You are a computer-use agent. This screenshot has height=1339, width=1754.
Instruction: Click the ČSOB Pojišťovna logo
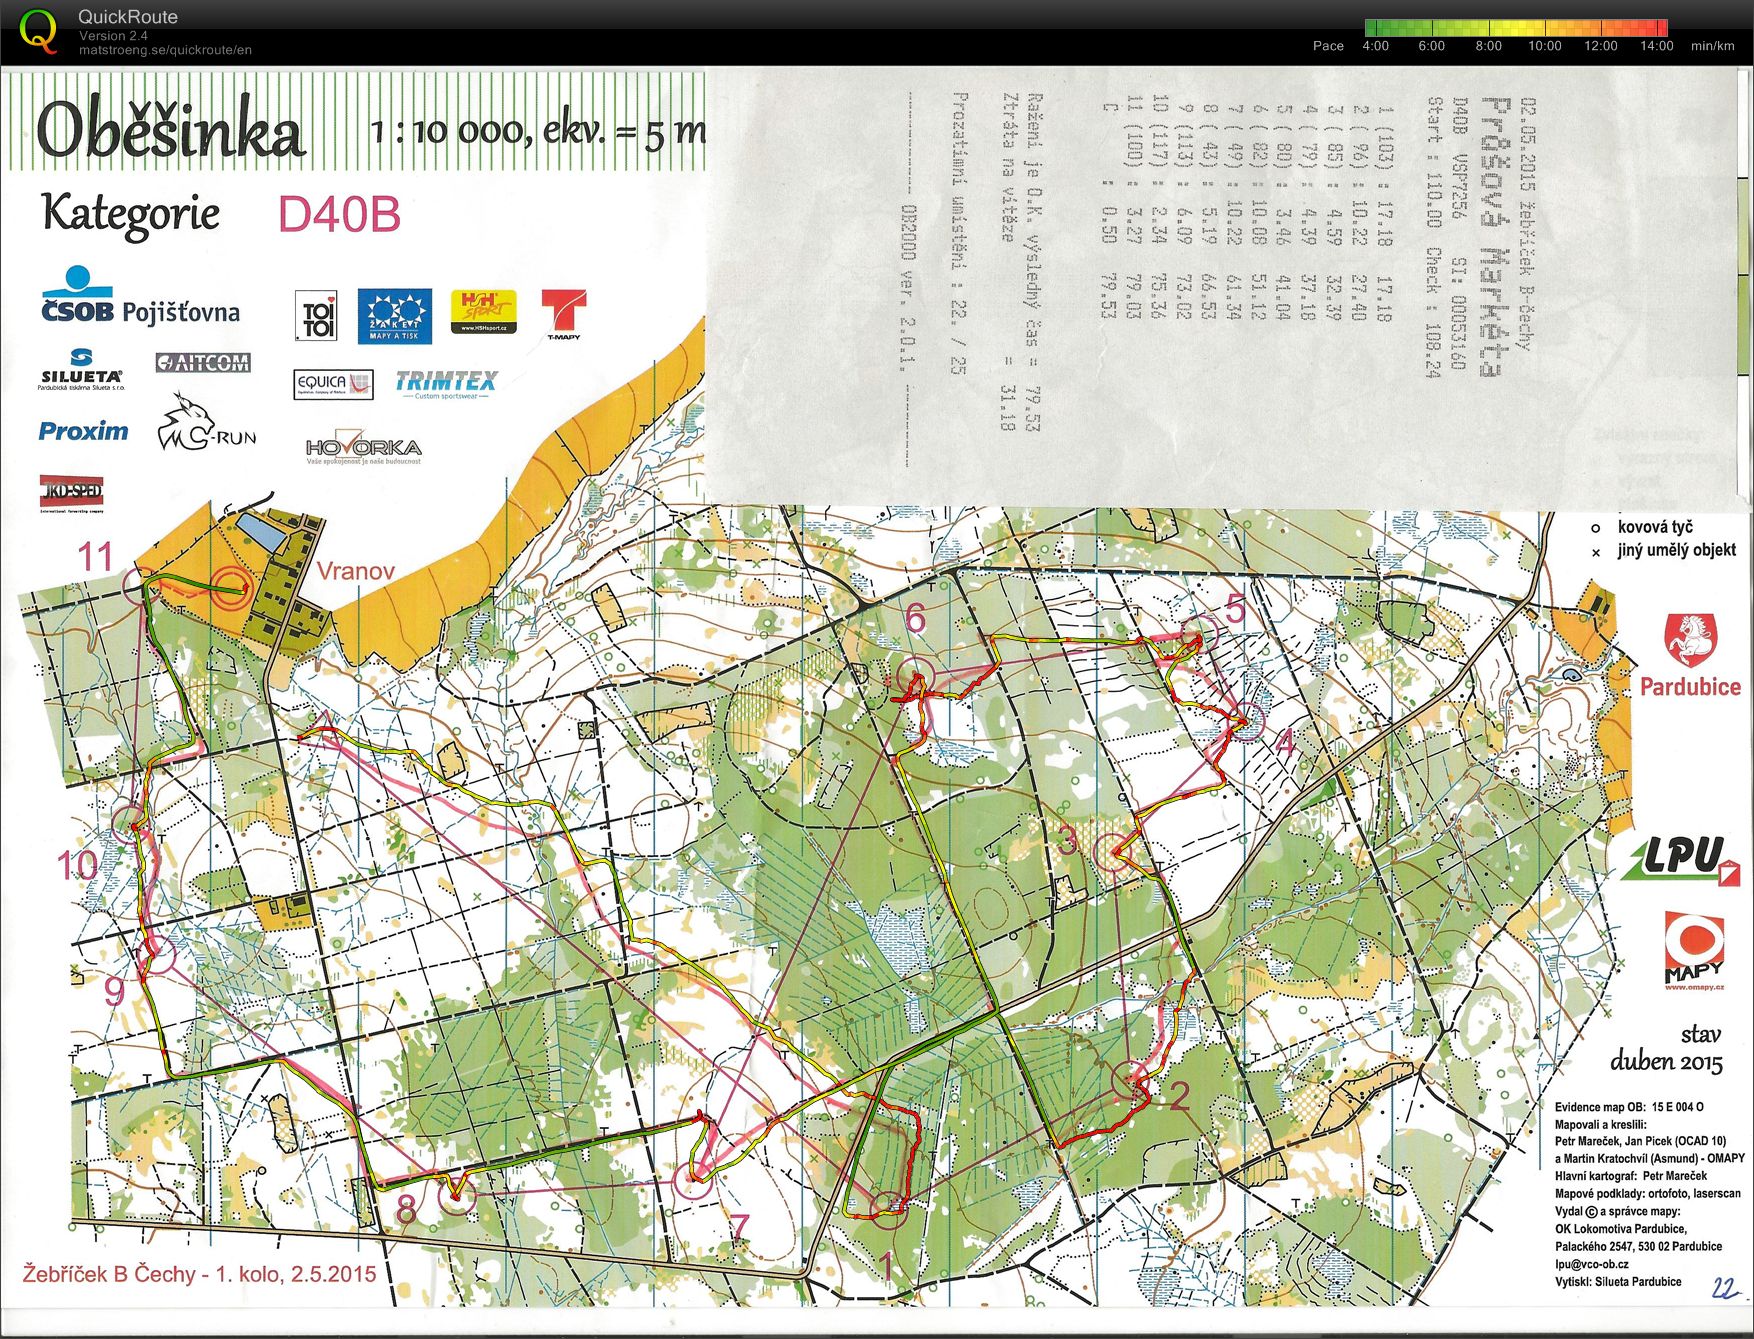tap(140, 296)
